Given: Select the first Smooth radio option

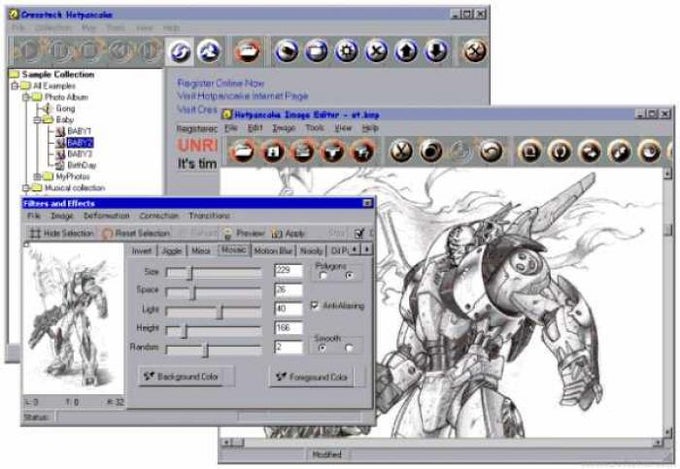Looking at the screenshot, I should (x=322, y=348).
